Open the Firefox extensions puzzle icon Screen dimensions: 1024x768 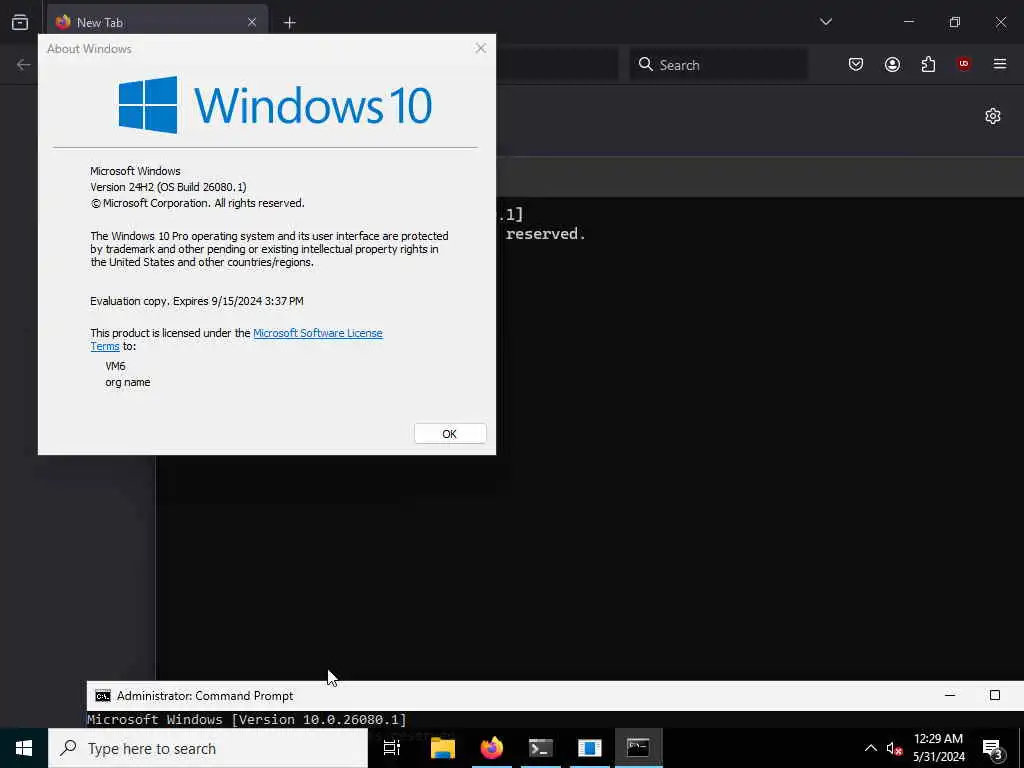(928, 64)
